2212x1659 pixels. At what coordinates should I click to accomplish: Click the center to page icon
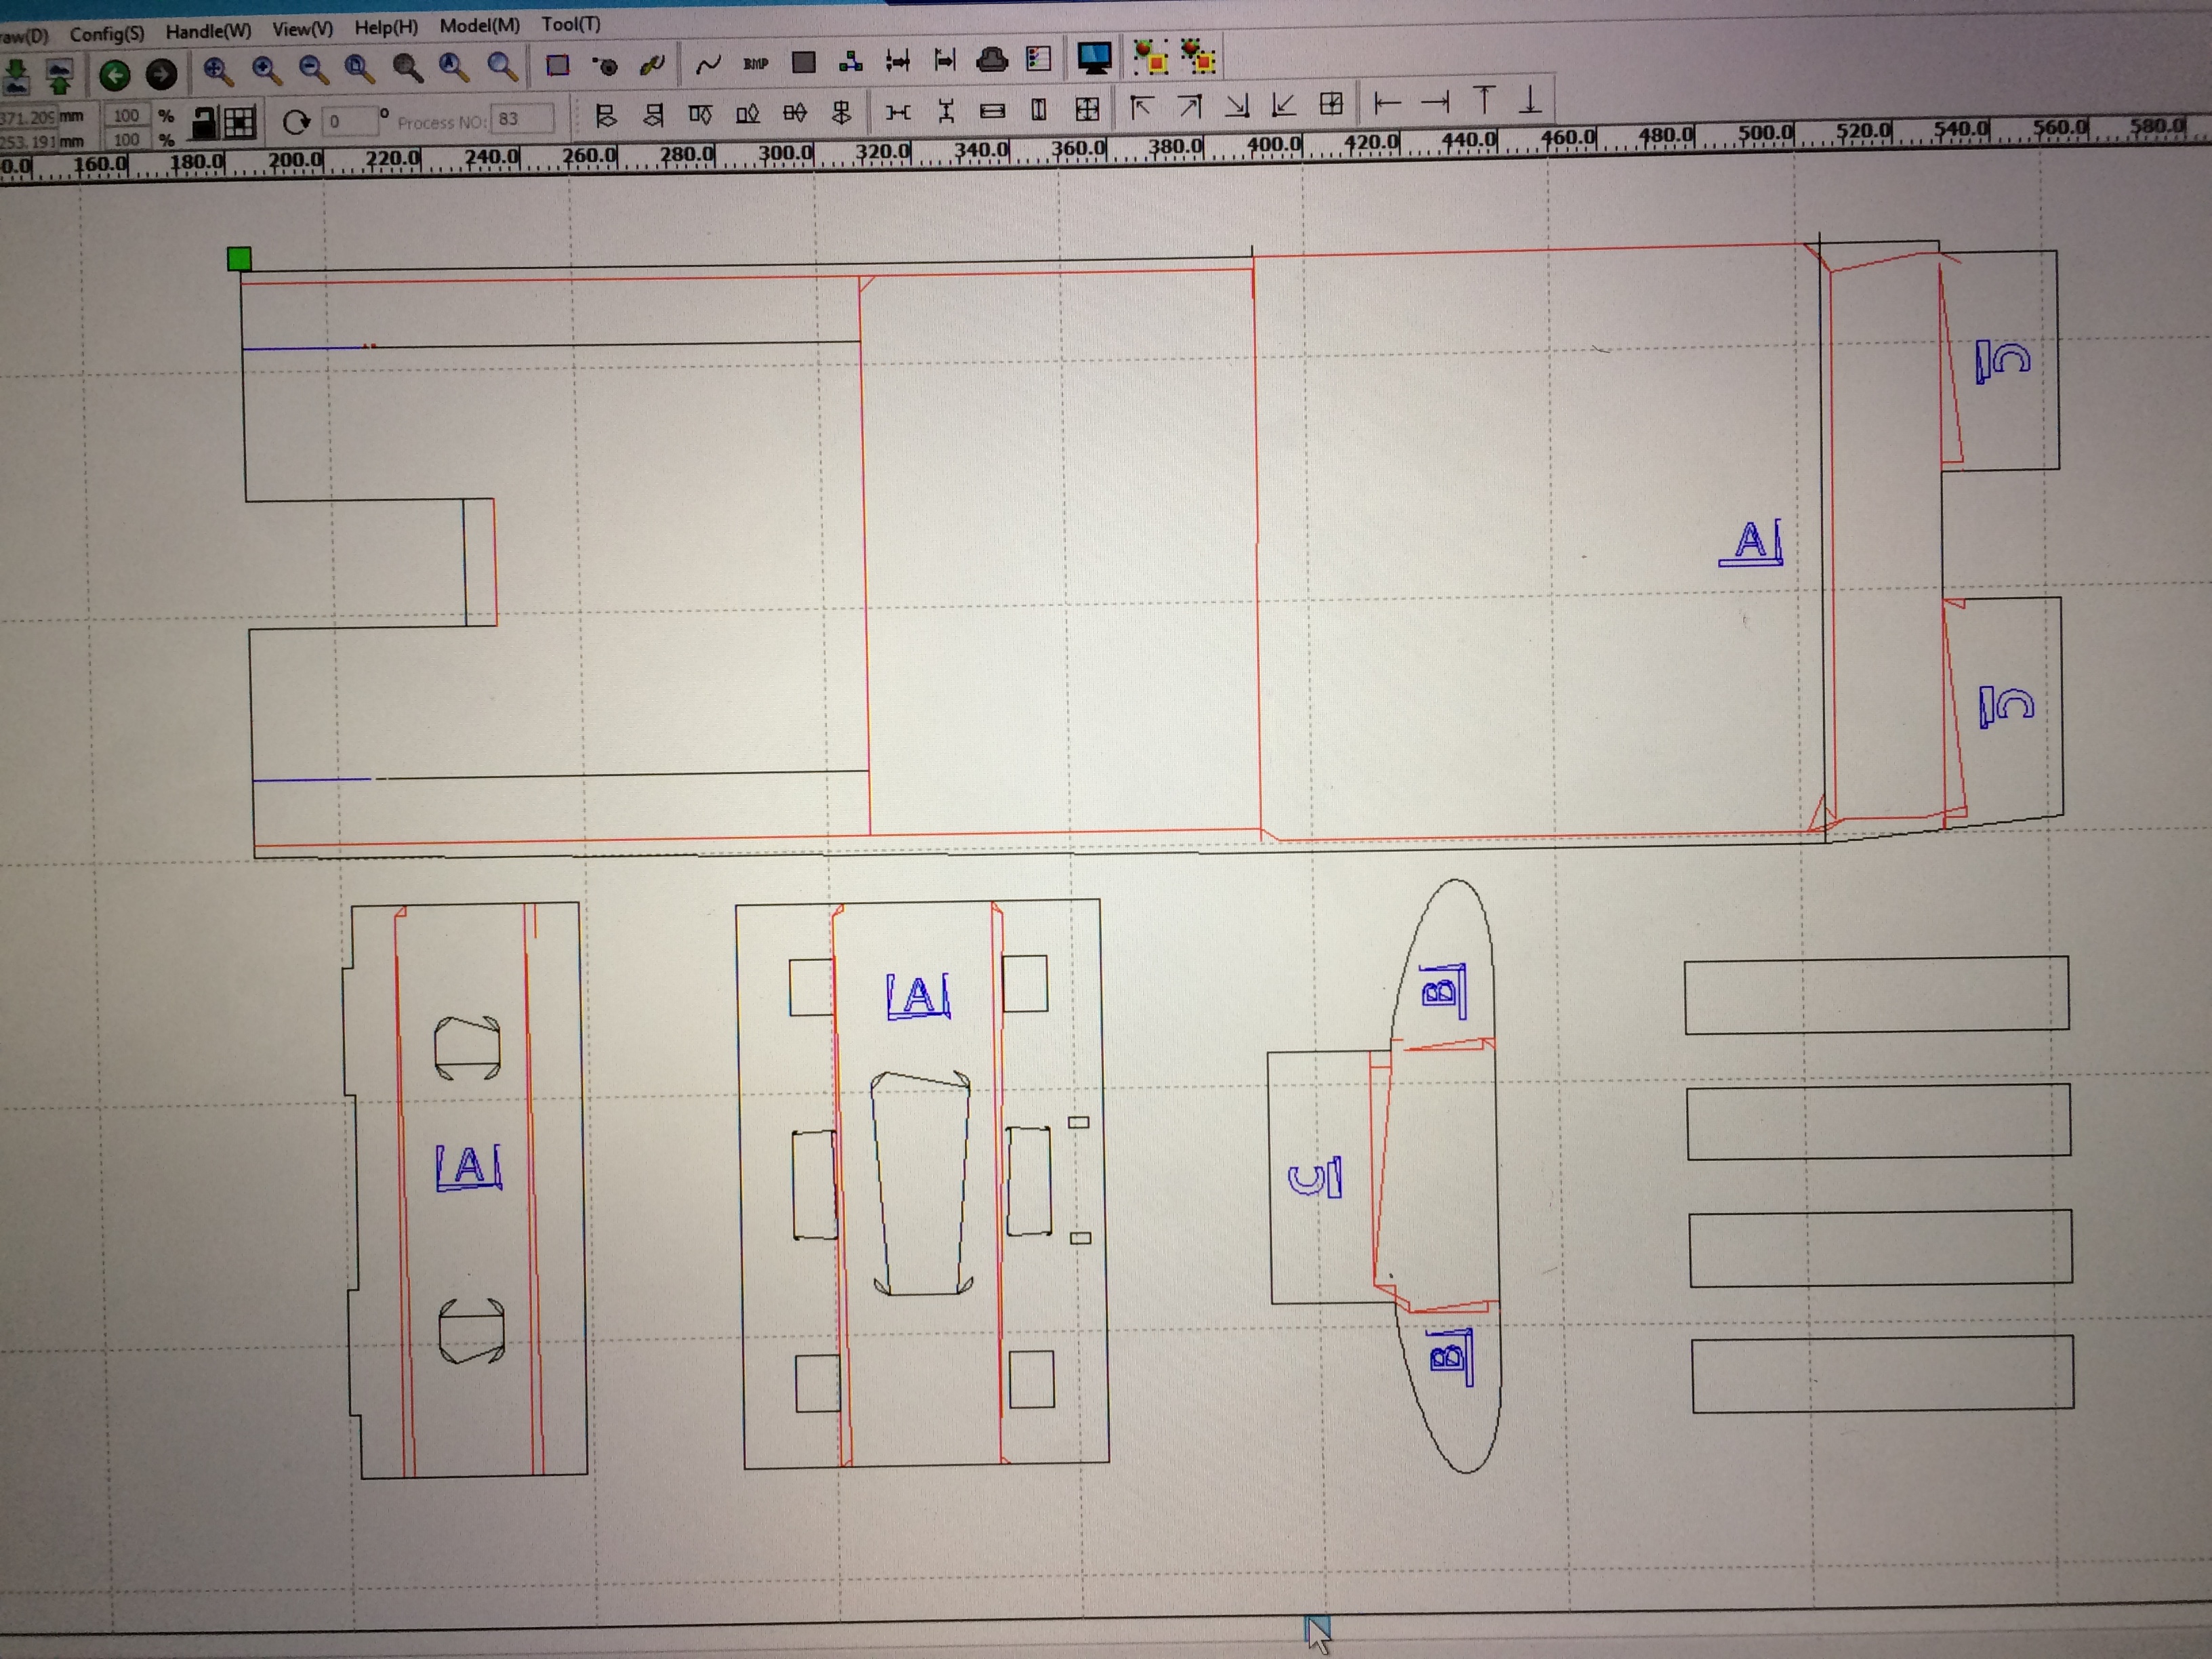tap(1331, 104)
